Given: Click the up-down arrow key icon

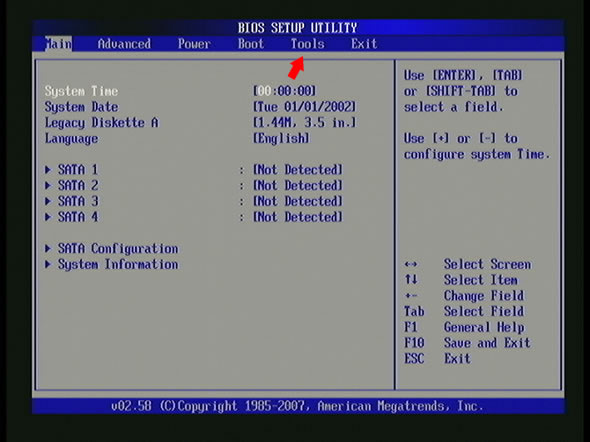Looking at the screenshot, I should click(x=411, y=280).
